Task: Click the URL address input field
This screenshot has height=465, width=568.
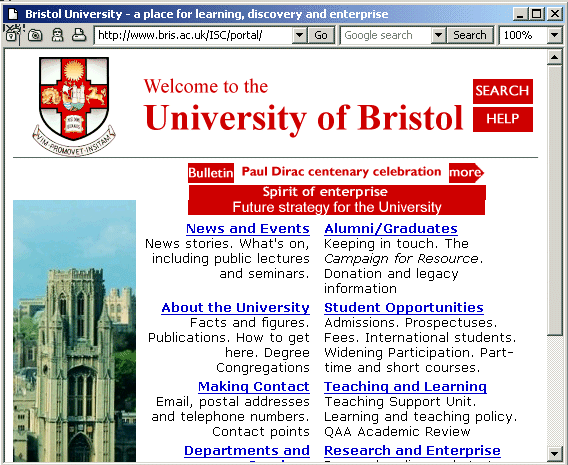Action: 193,35
